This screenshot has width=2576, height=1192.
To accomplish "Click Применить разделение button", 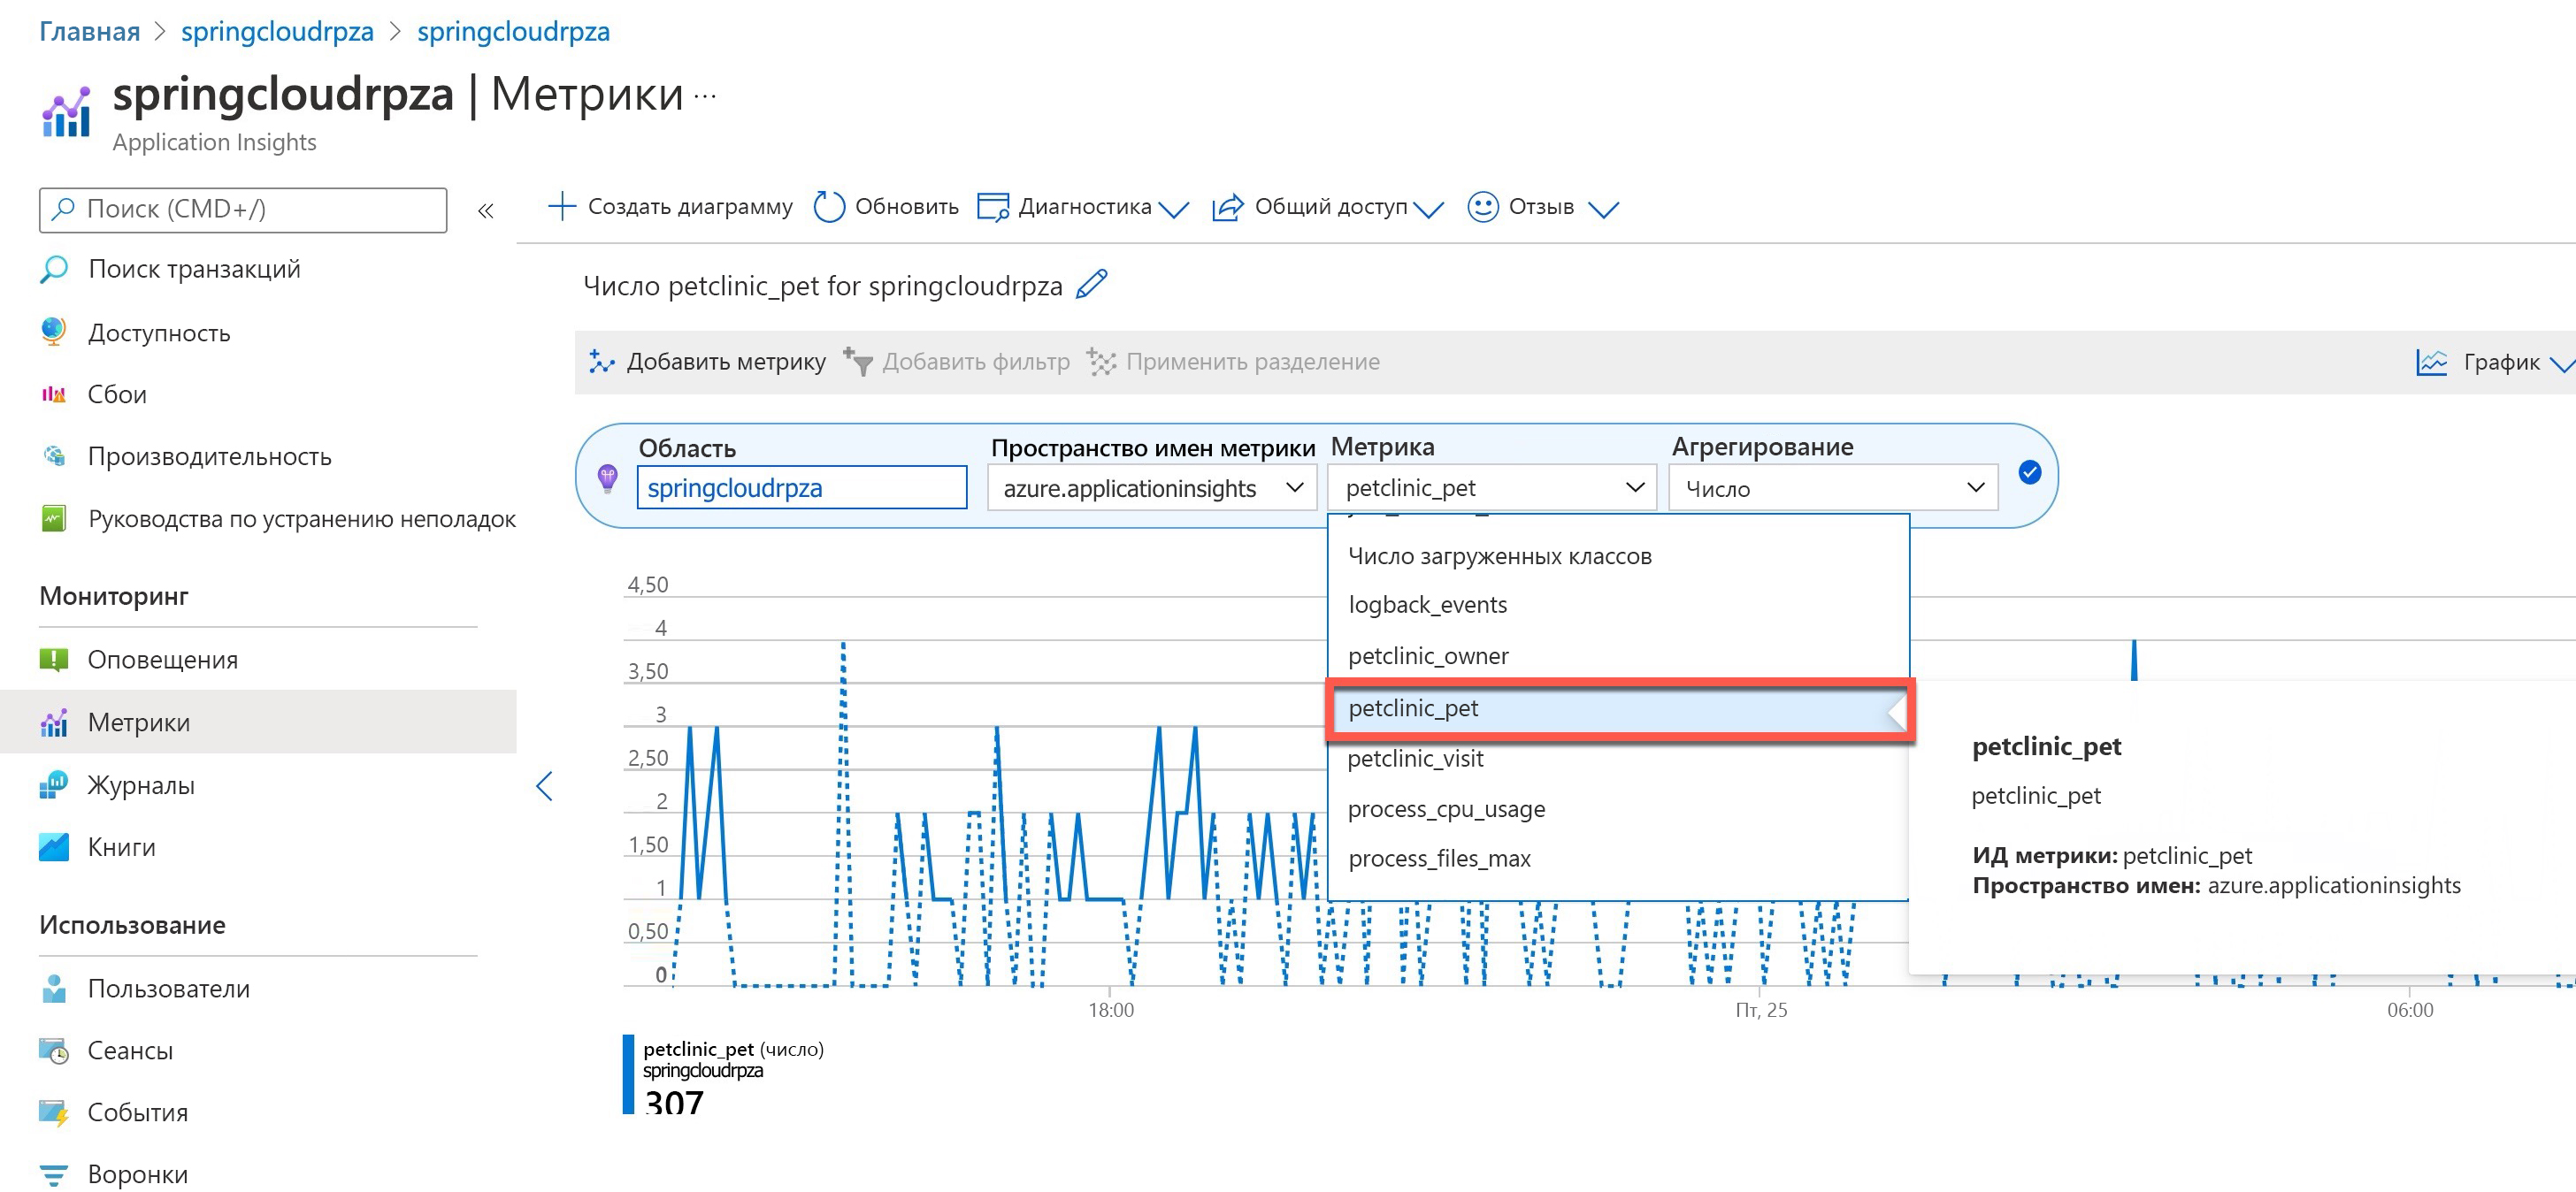I will (x=1234, y=362).
